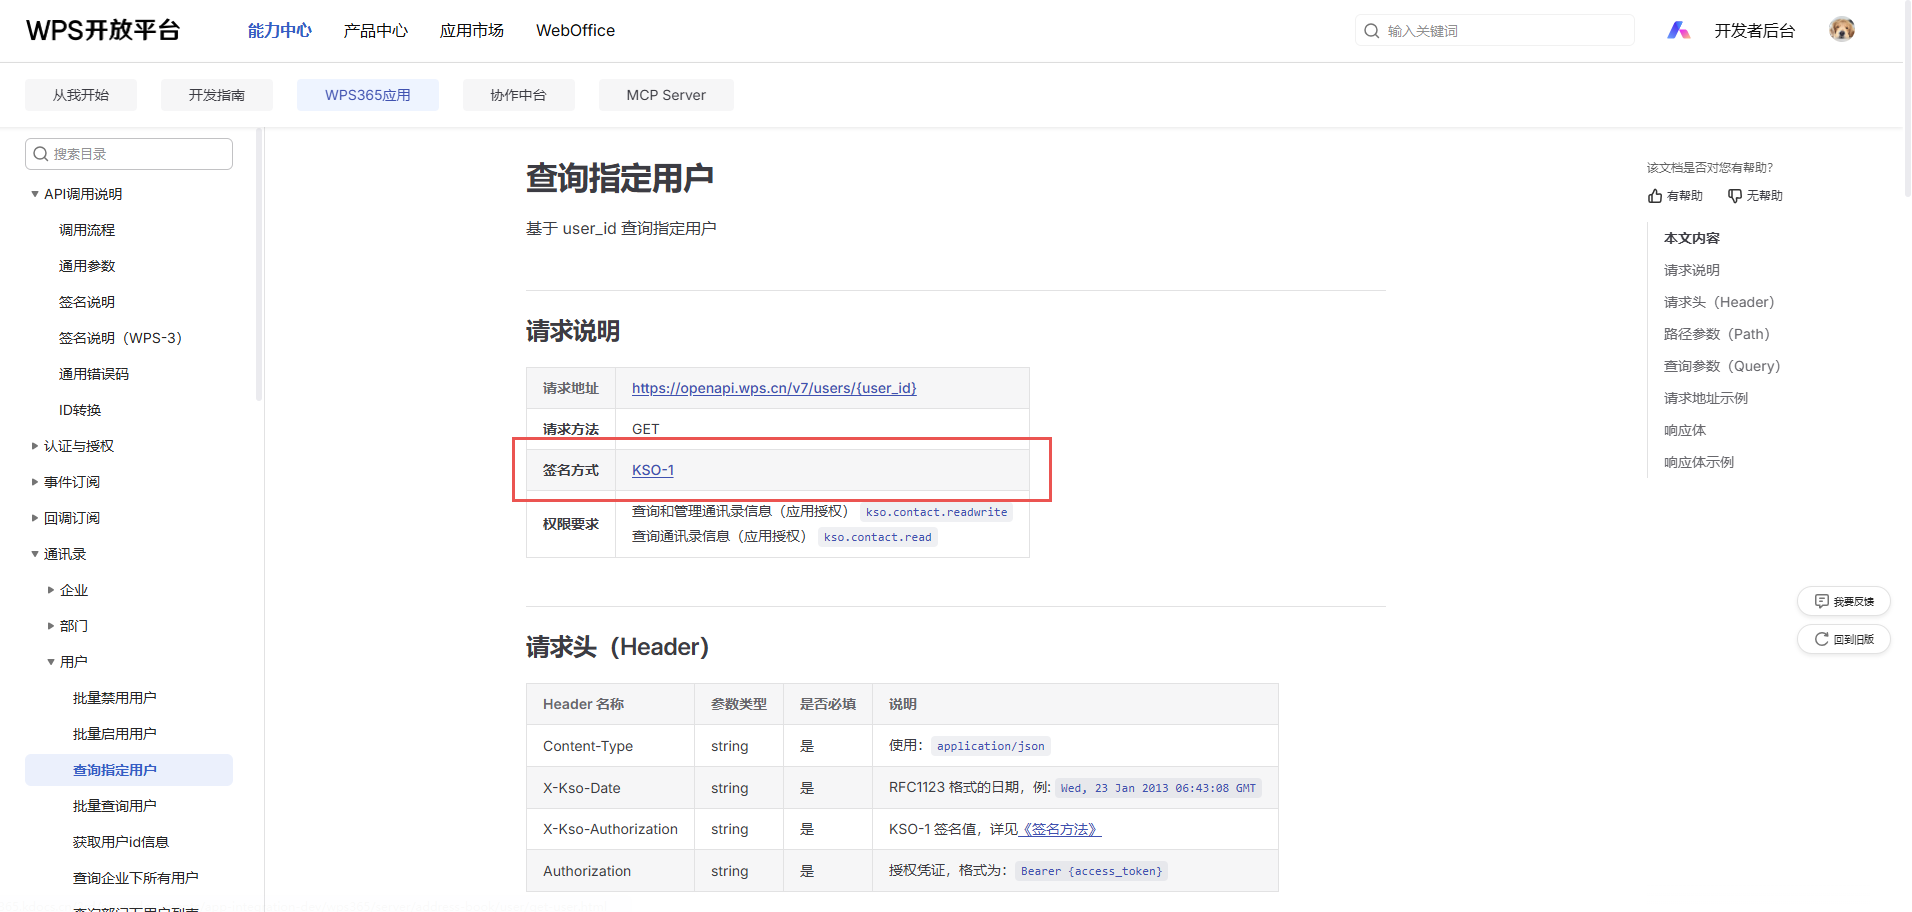Click the thumbs-up 有帮助 icon
Screen dimensions: 1912x912
pos(1655,196)
